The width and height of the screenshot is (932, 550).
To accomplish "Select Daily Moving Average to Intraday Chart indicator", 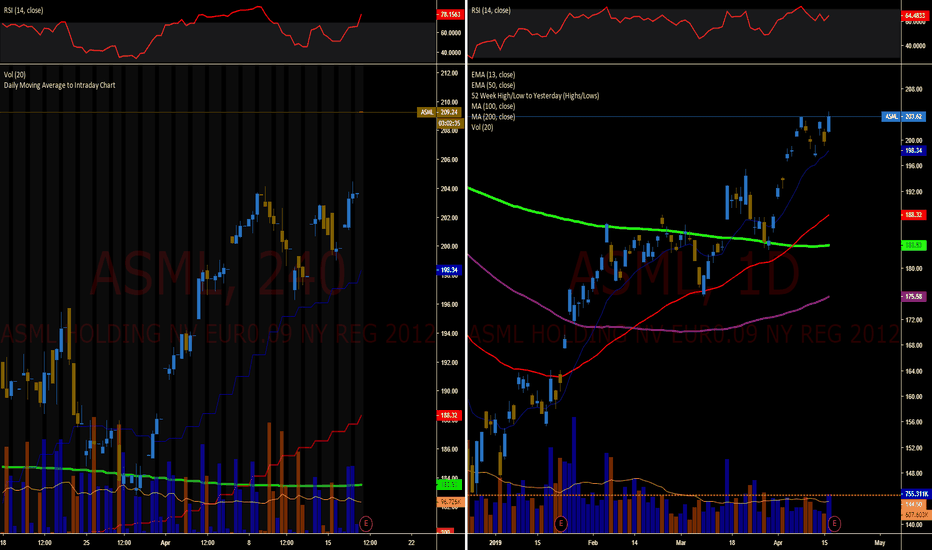I will point(59,85).
